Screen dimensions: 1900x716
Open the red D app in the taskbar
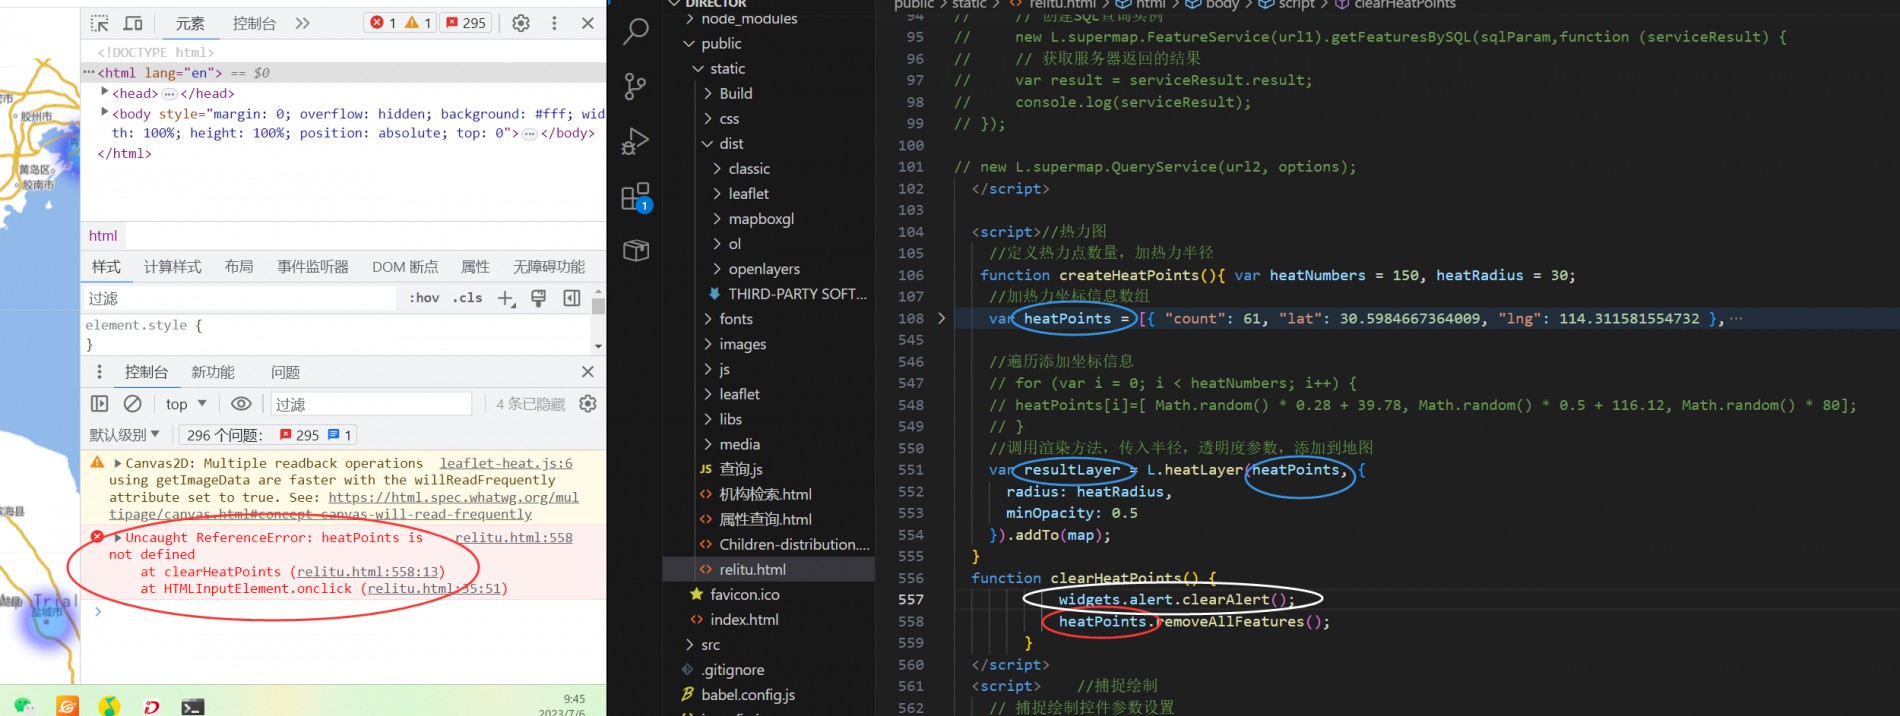[151, 707]
